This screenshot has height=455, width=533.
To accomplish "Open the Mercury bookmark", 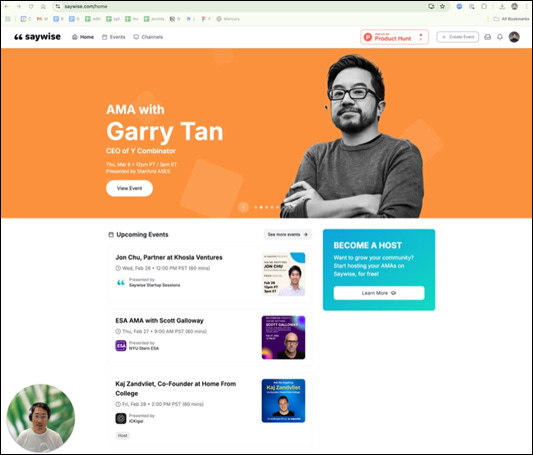I will [x=228, y=19].
